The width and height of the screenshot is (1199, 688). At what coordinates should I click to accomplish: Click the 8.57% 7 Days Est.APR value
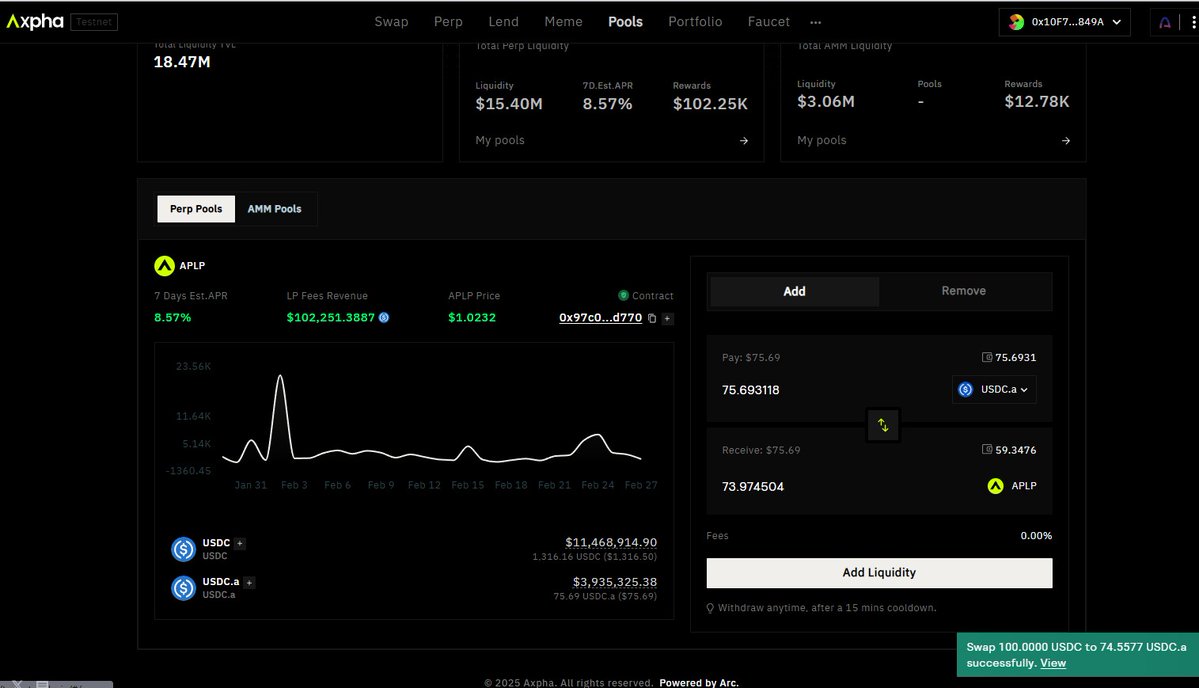click(173, 317)
